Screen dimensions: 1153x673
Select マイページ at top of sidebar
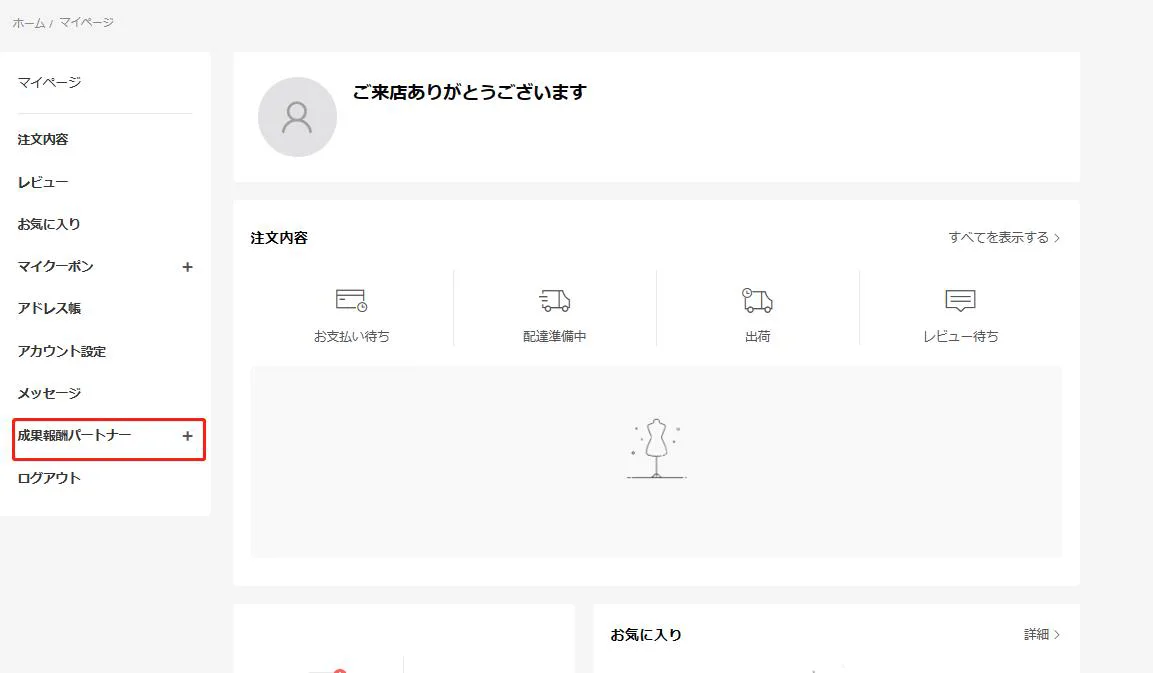49,83
